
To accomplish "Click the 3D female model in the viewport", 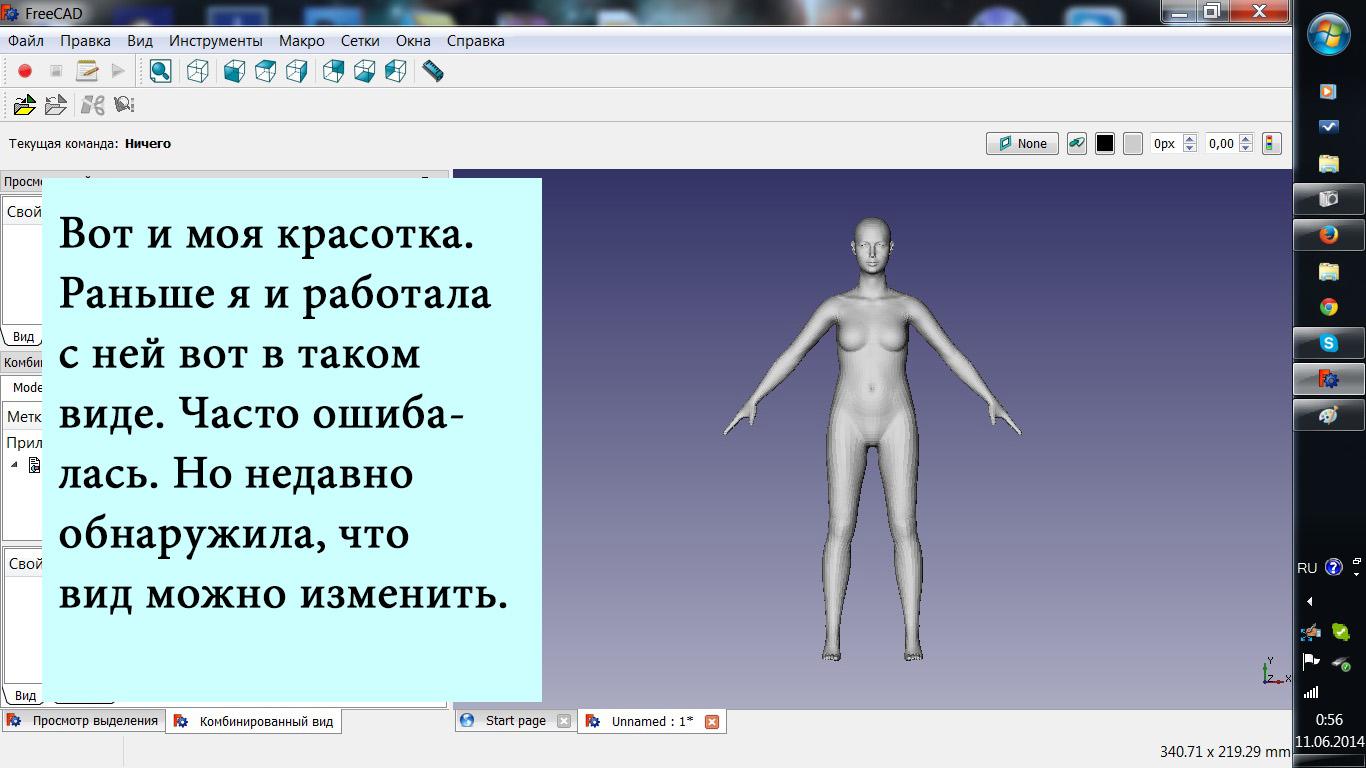I will (872, 439).
